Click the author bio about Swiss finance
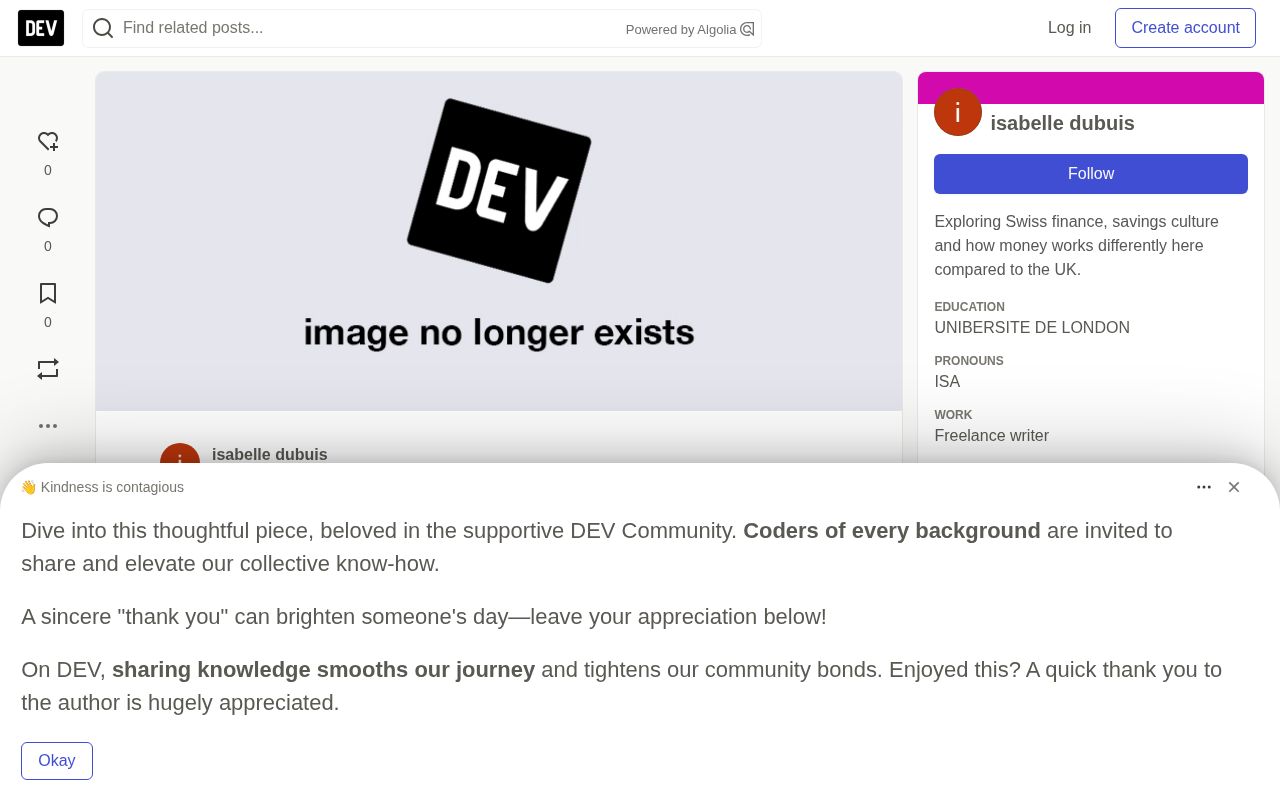1280x800 pixels. point(1076,246)
